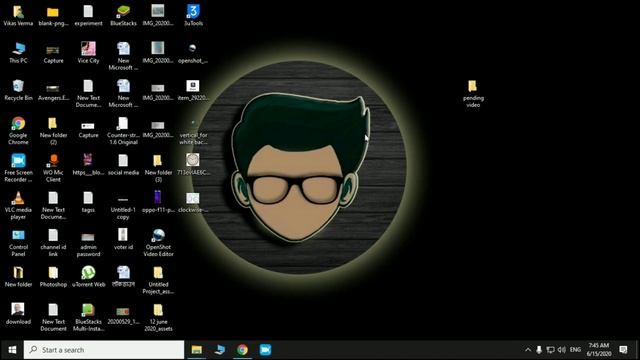Open the taskbar app next to File Explorer
This screenshot has width=640, height=360.
(x=220, y=350)
